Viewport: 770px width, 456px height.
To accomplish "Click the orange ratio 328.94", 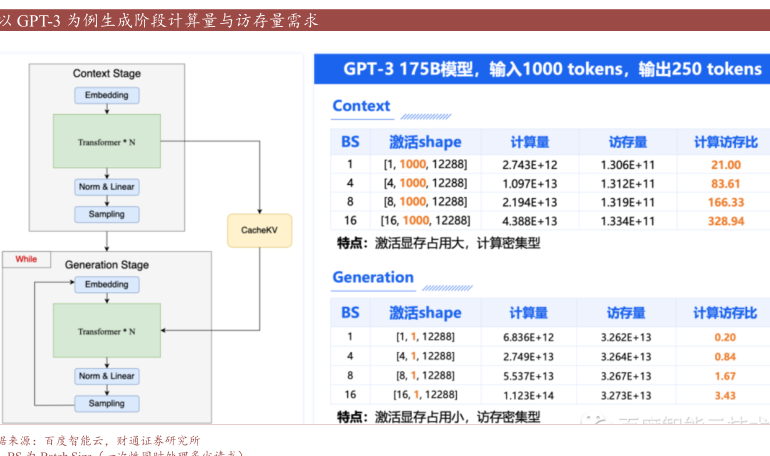I will [726, 221].
